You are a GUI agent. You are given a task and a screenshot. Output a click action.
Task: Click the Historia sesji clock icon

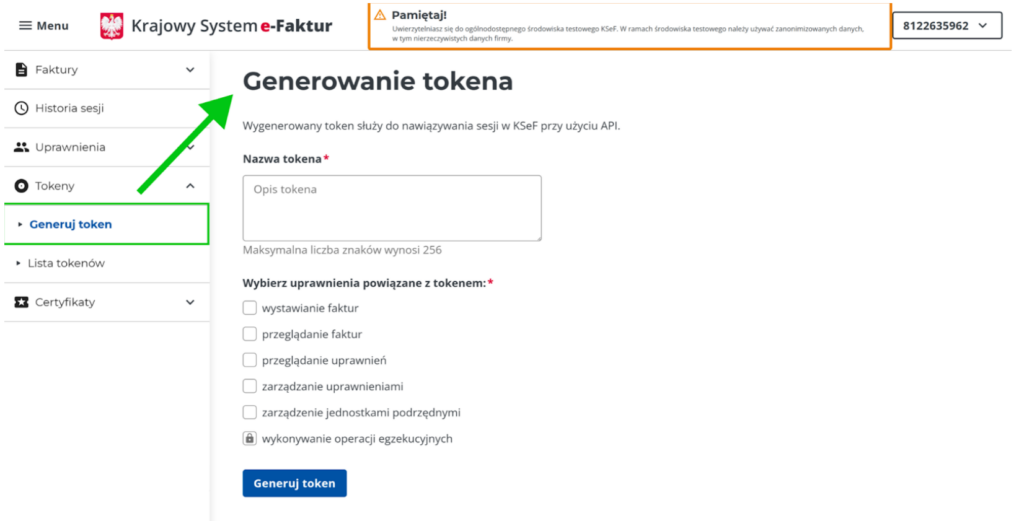[x=22, y=108]
